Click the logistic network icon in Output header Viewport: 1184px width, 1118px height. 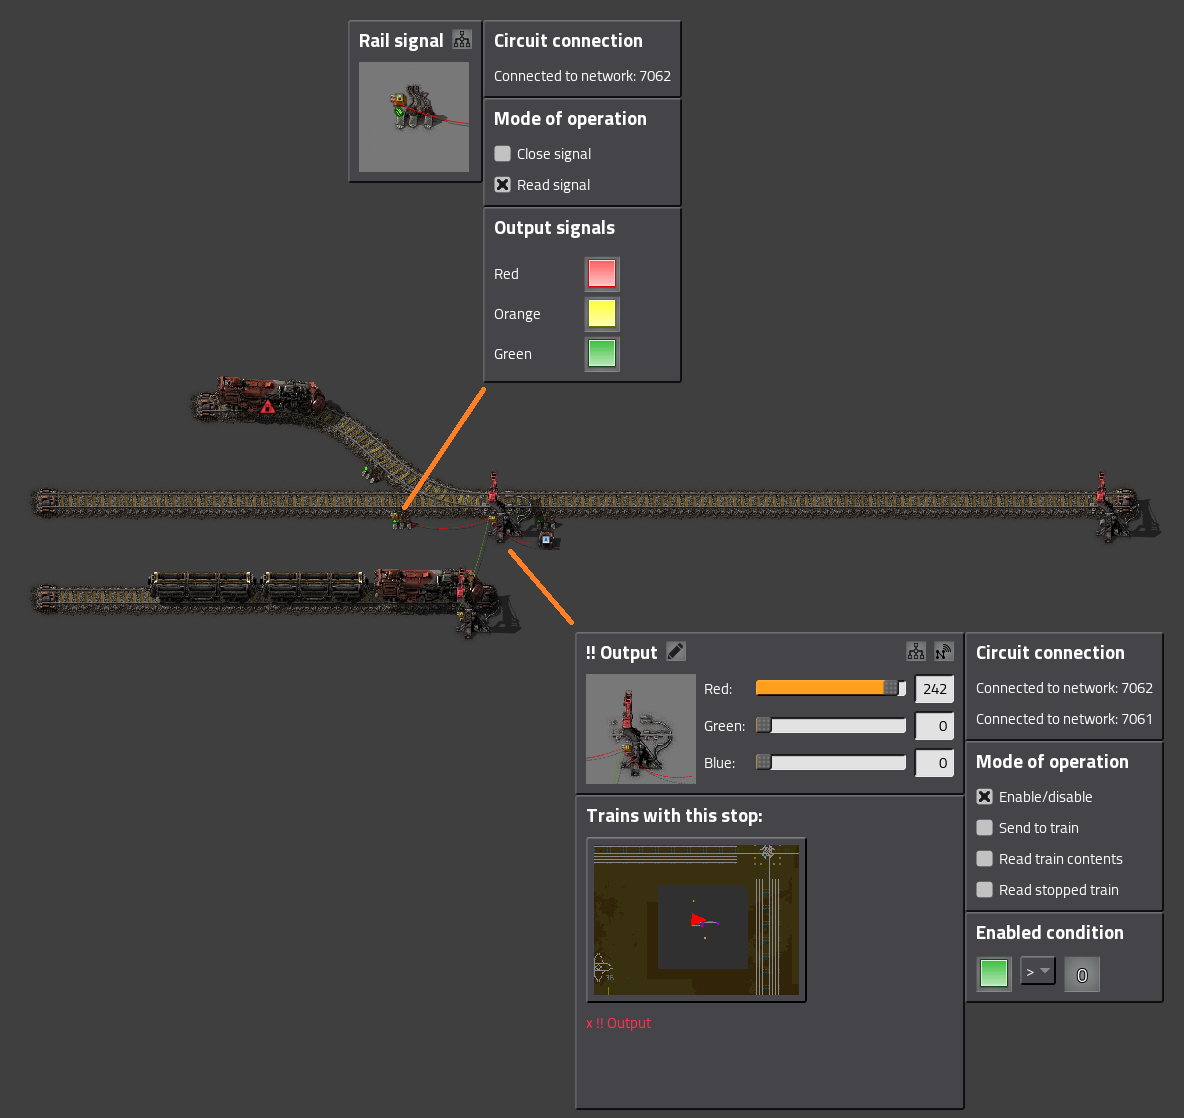(943, 652)
